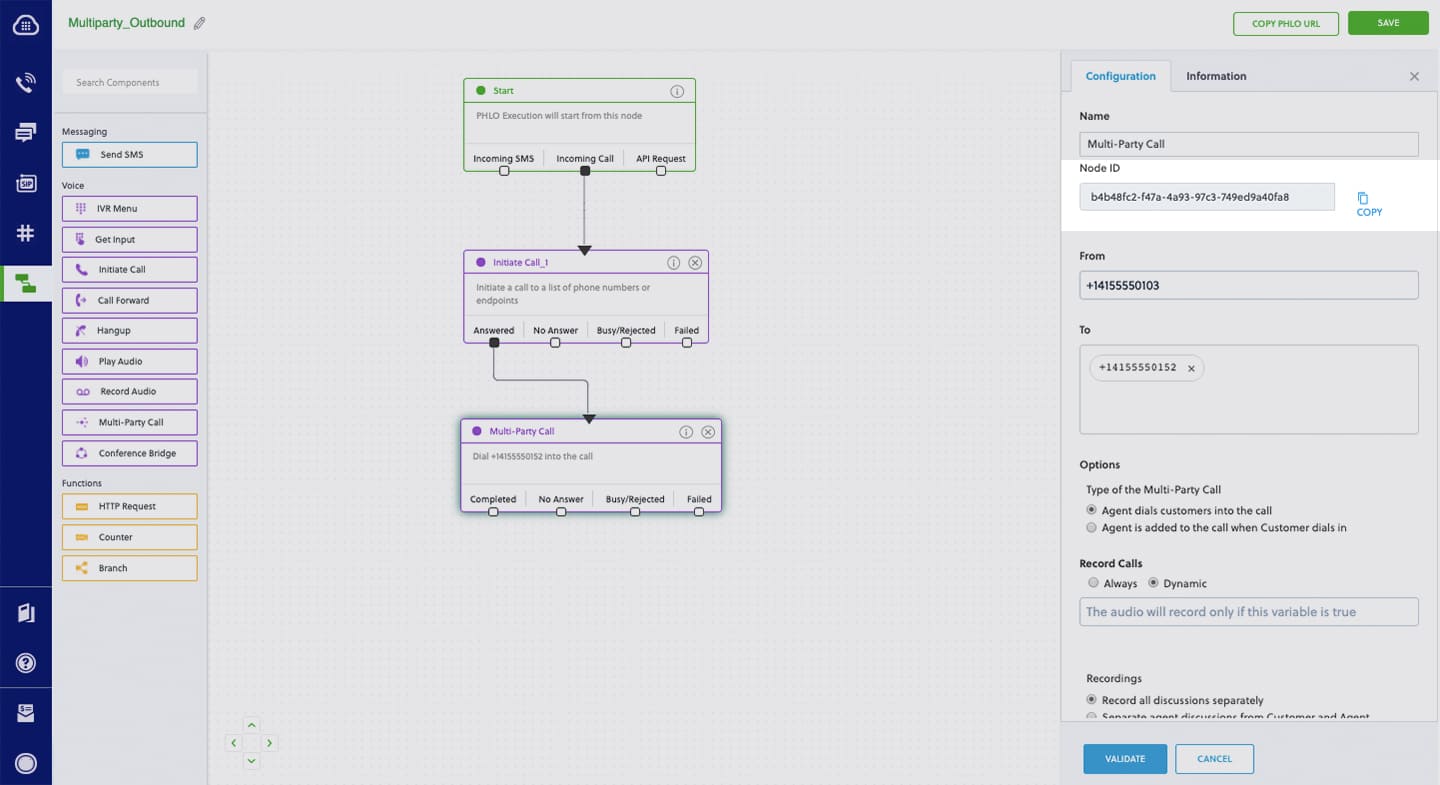Select 'Agent is added when Customer dials in'
The image size is (1440, 785).
tap(1091, 527)
